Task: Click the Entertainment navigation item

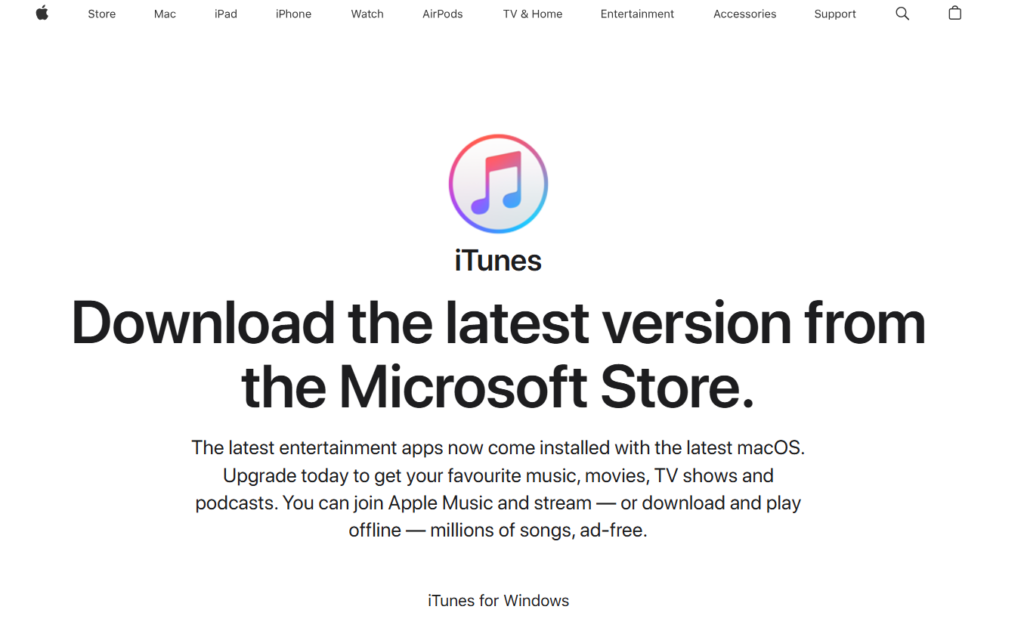Action: tap(637, 14)
